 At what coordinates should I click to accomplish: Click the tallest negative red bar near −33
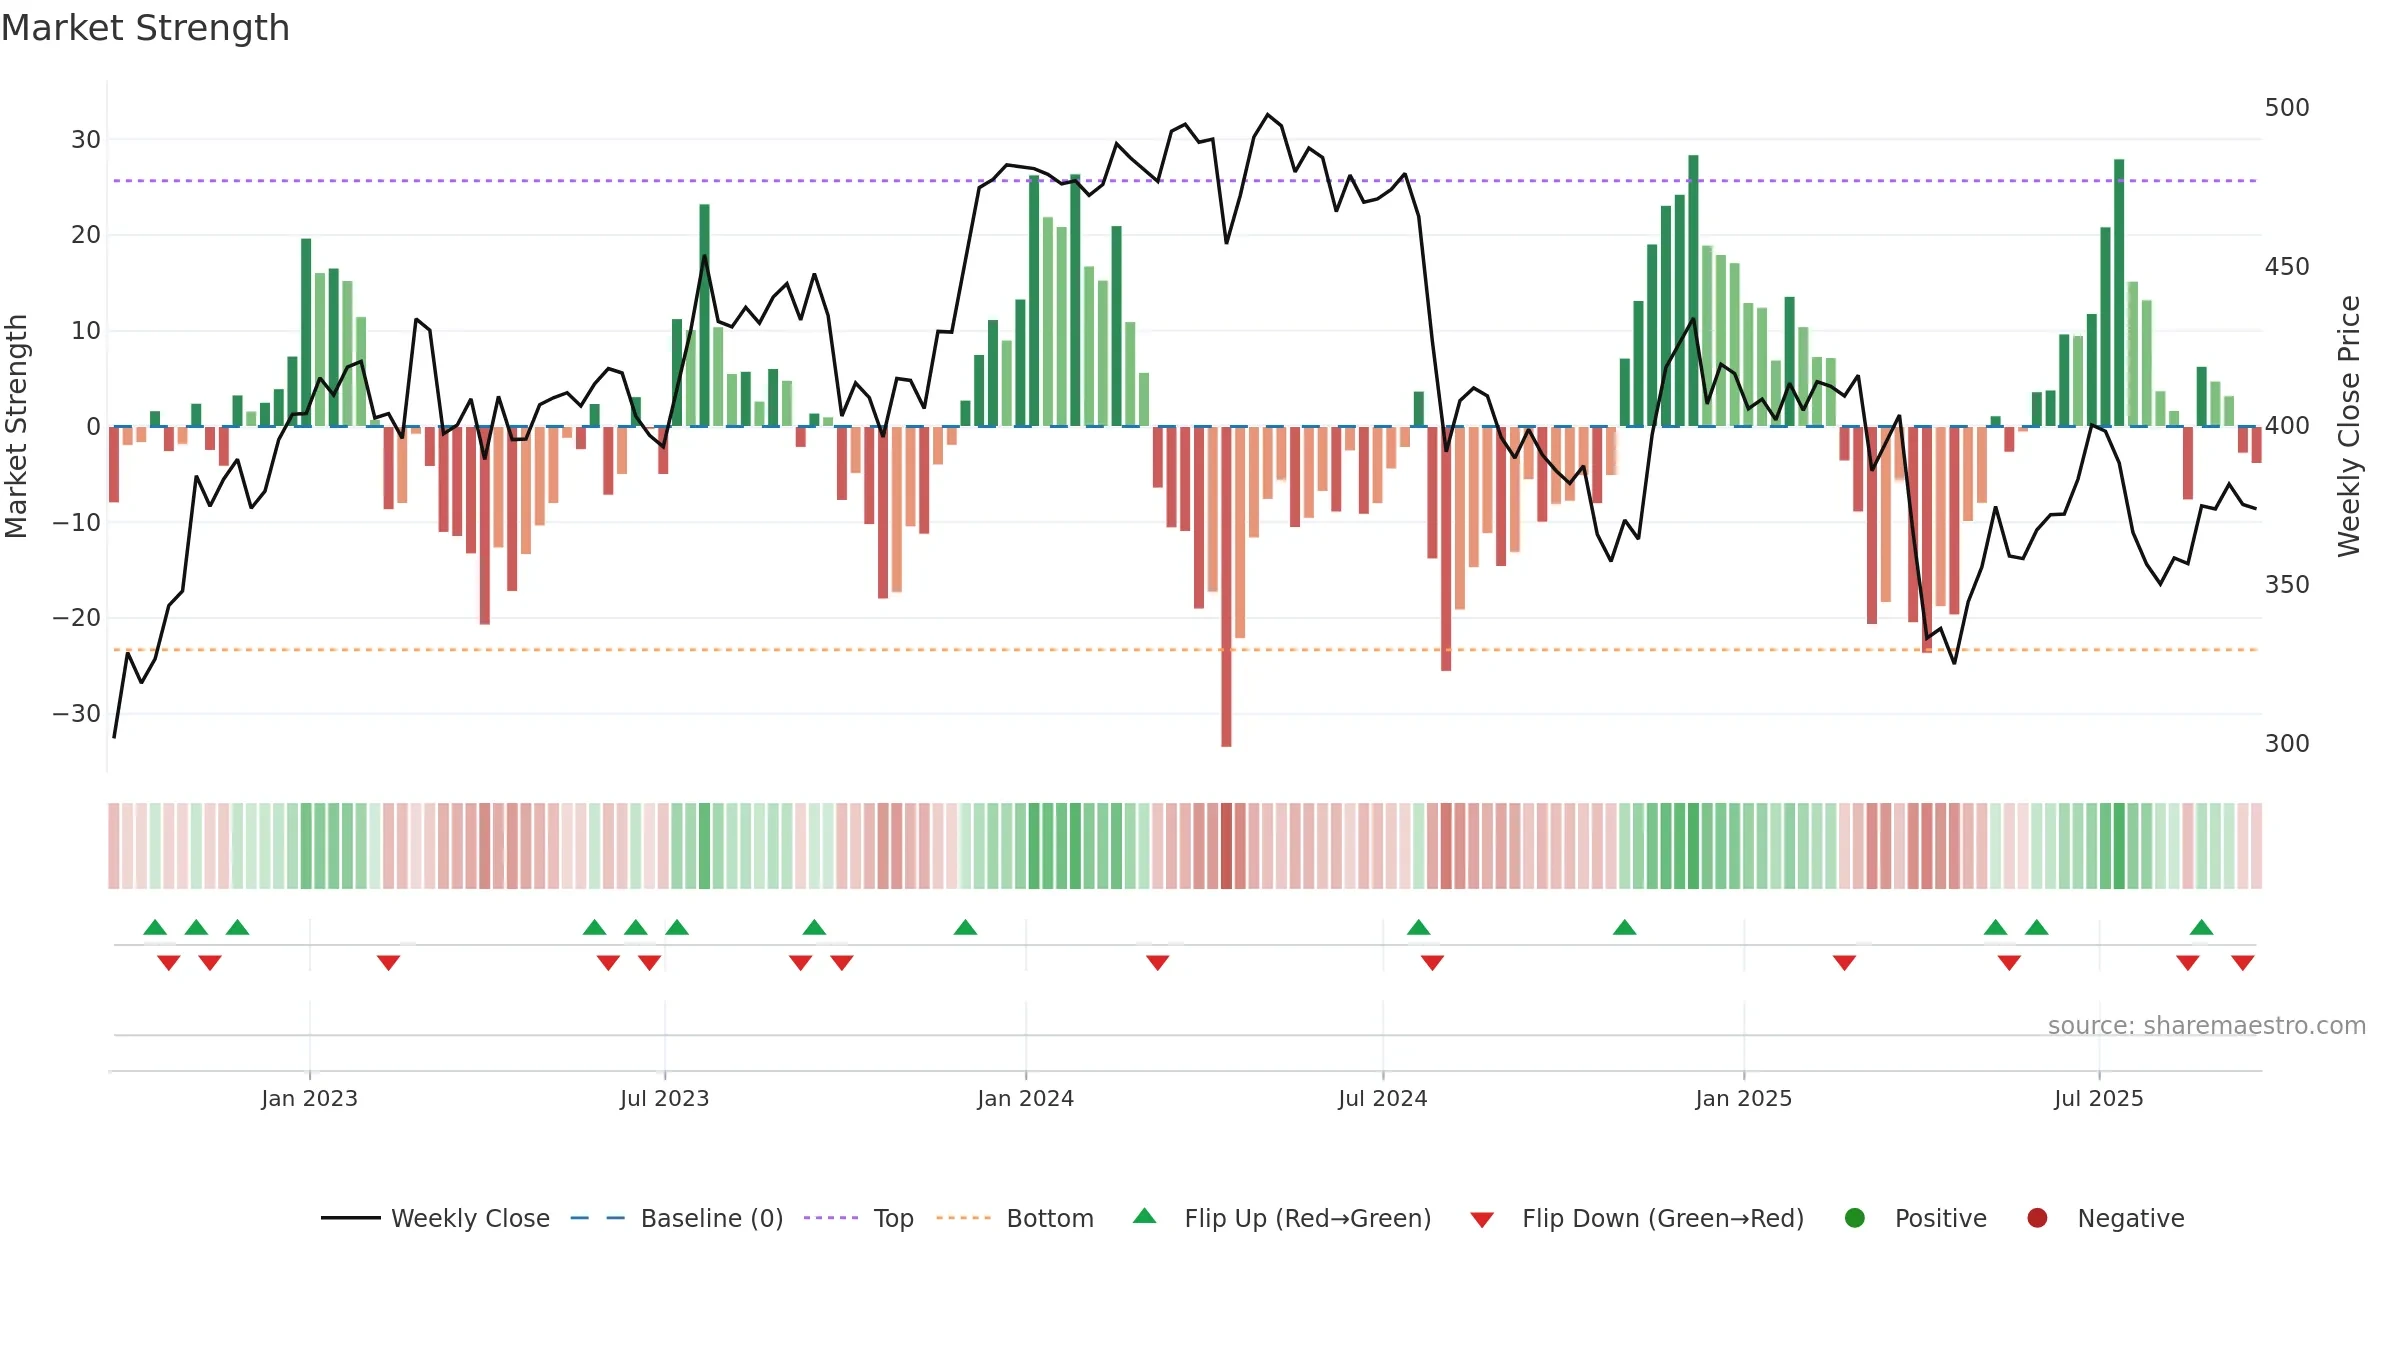[x=1226, y=586]
